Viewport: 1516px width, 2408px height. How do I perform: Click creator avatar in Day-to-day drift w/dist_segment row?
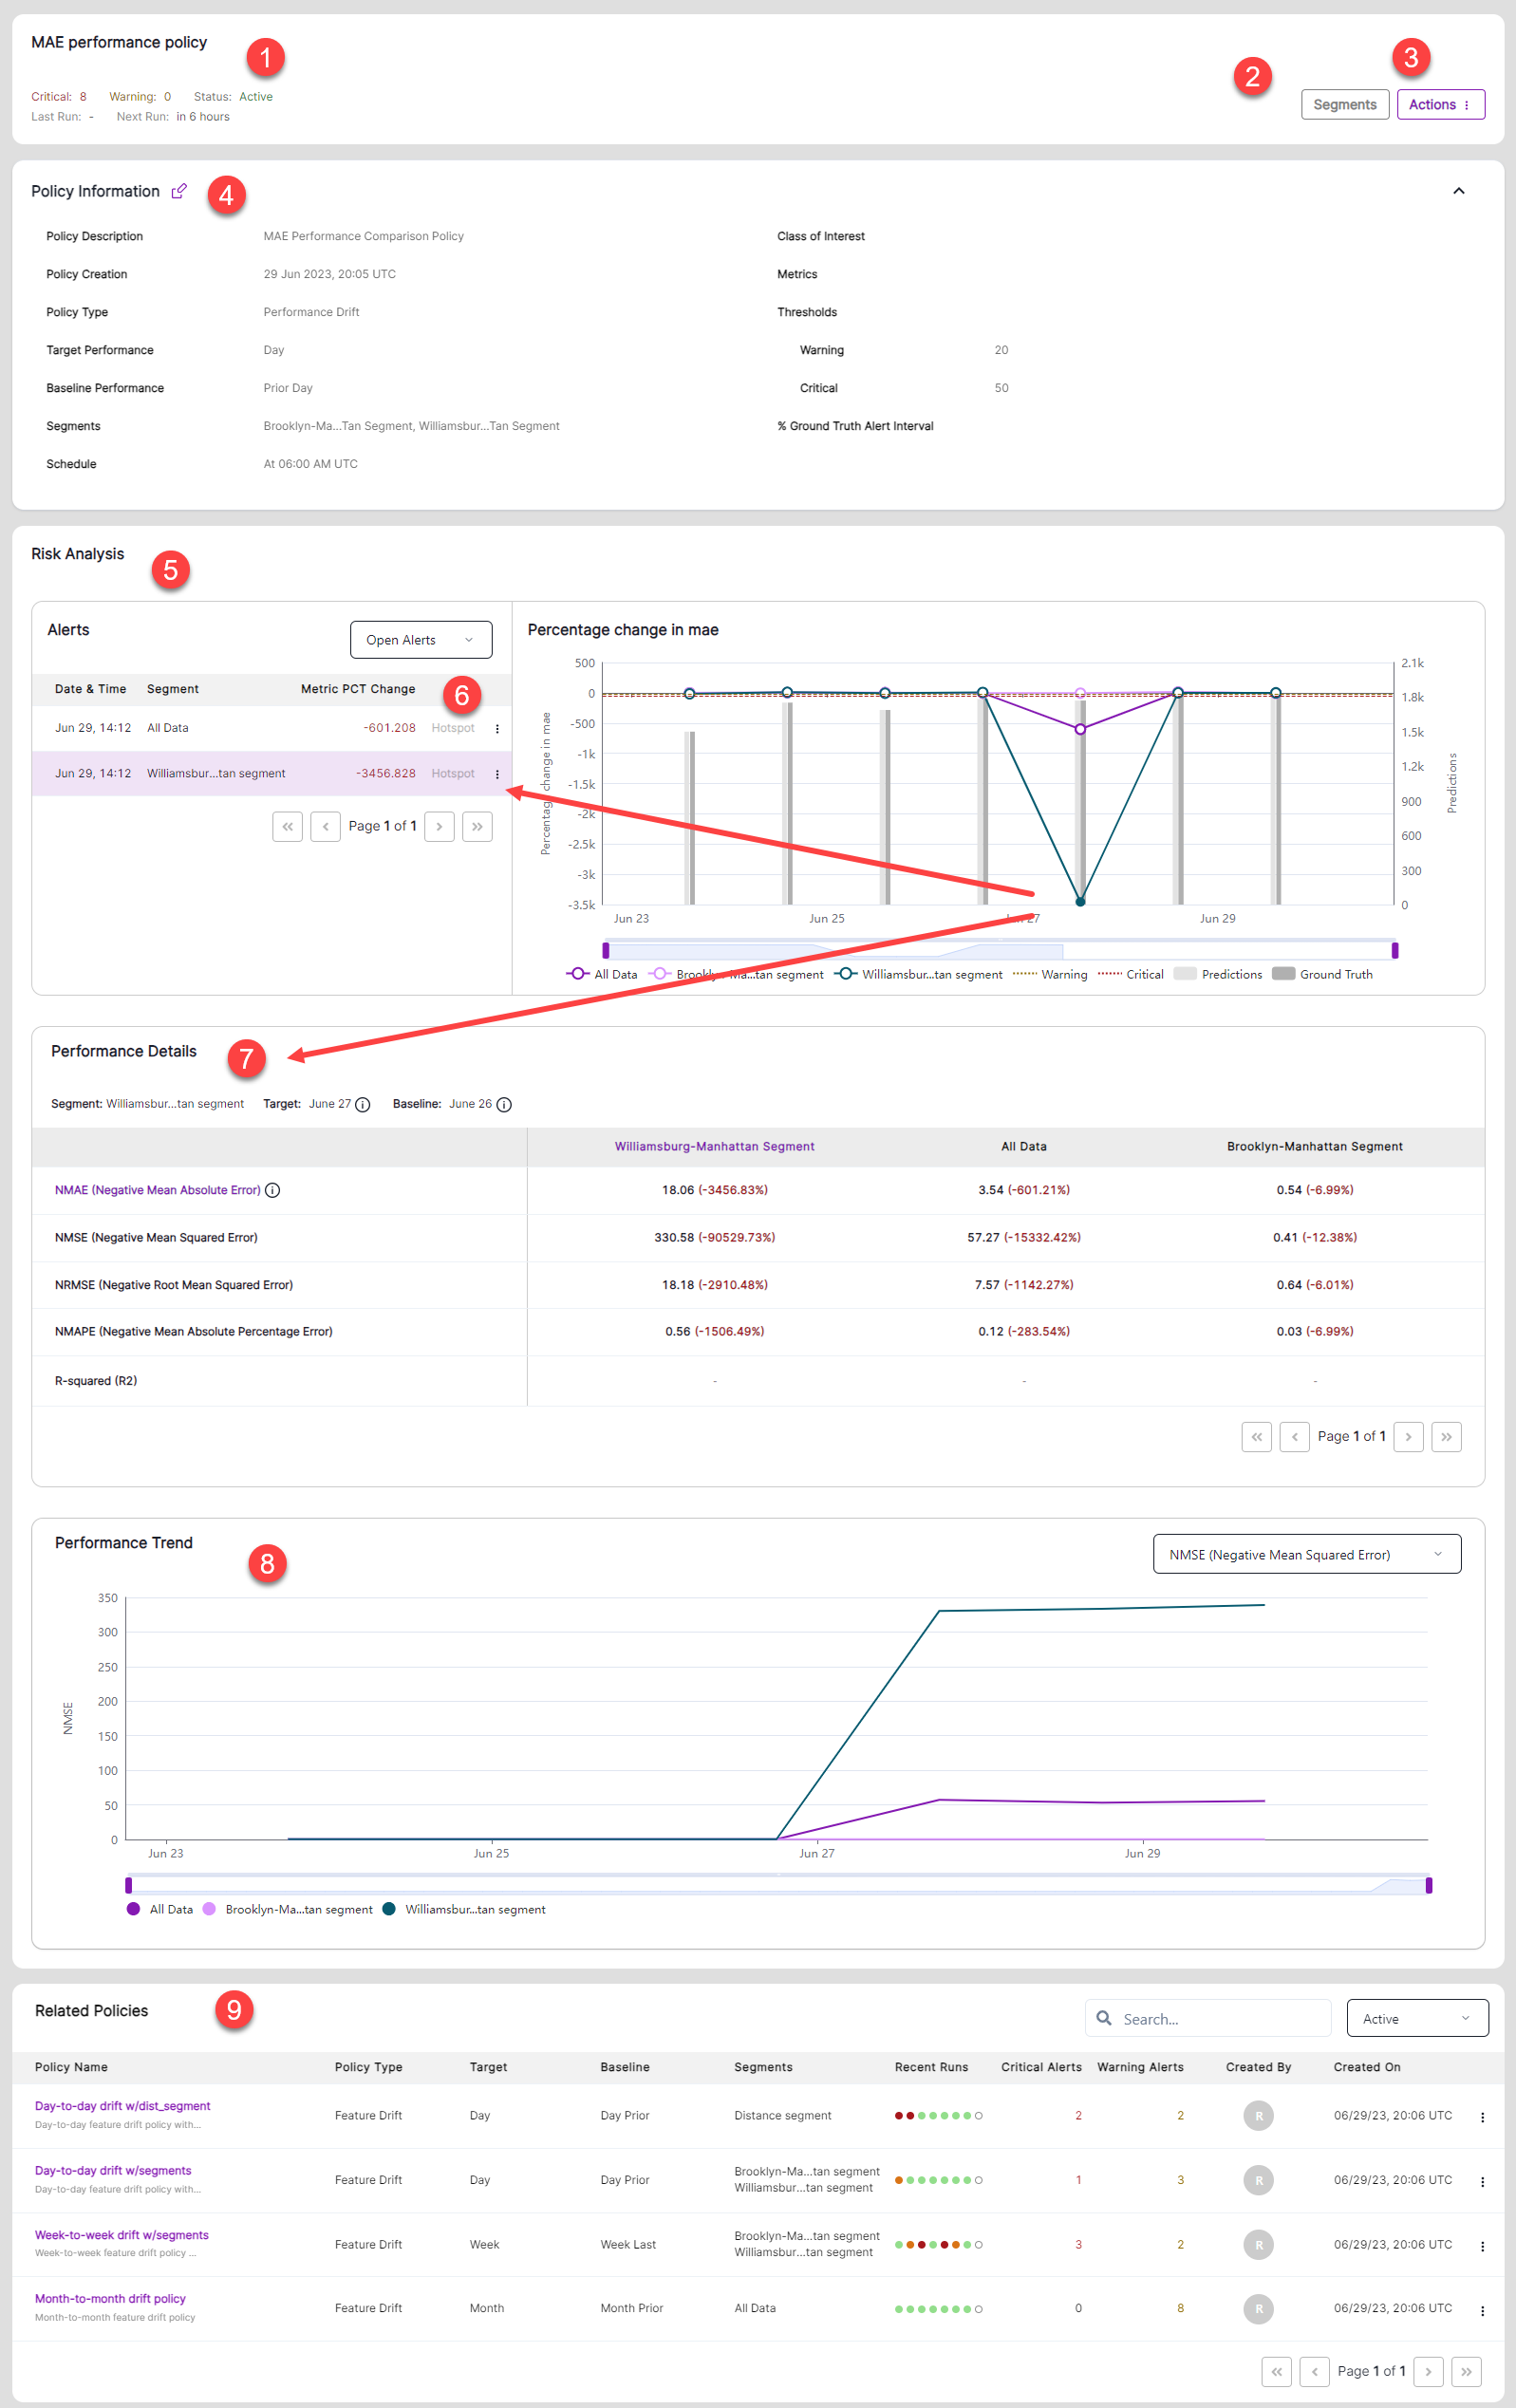[1259, 2115]
